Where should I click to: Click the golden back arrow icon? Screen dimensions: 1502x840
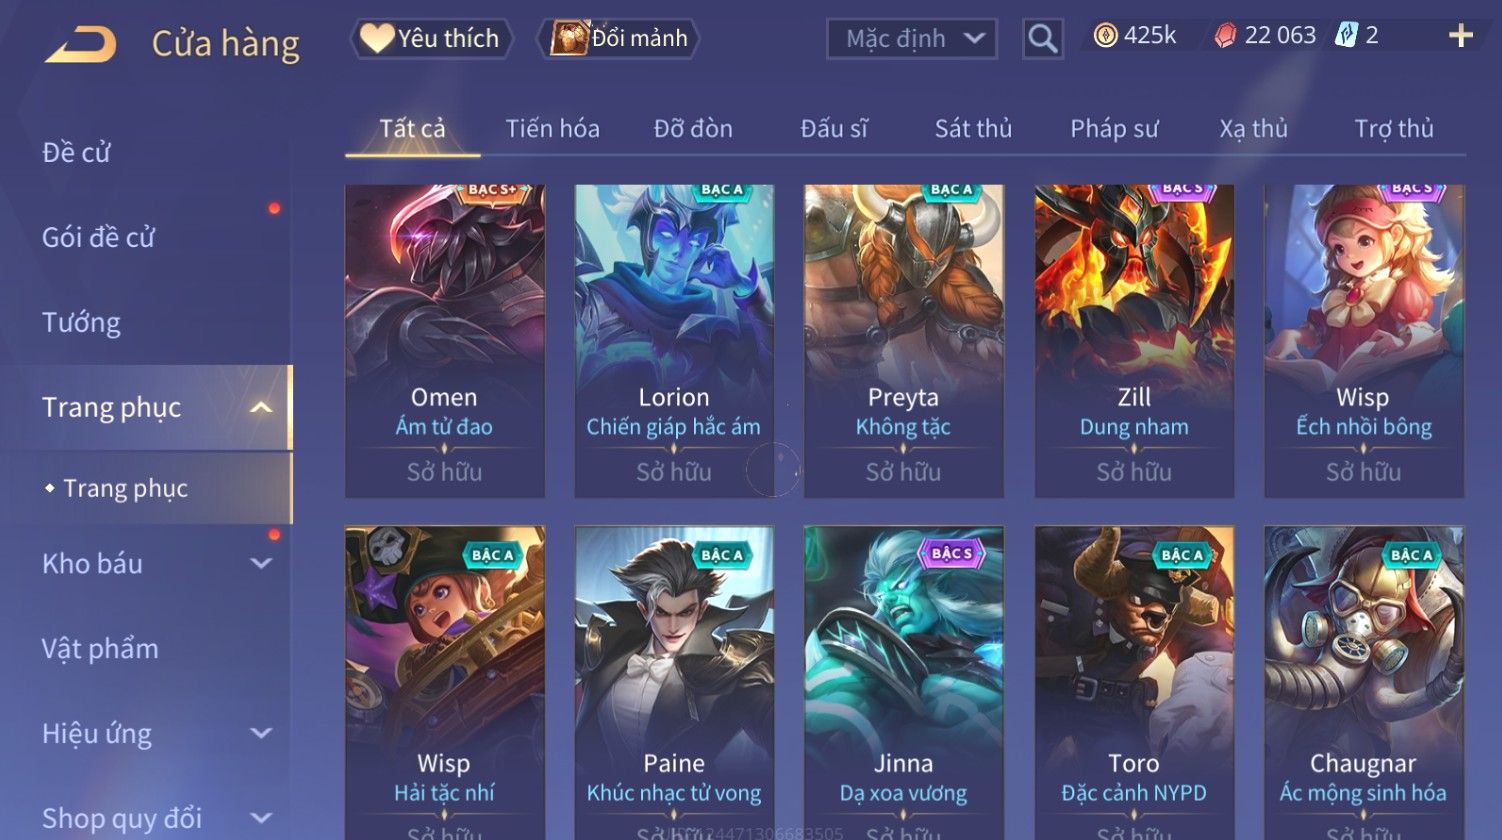(81, 44)
